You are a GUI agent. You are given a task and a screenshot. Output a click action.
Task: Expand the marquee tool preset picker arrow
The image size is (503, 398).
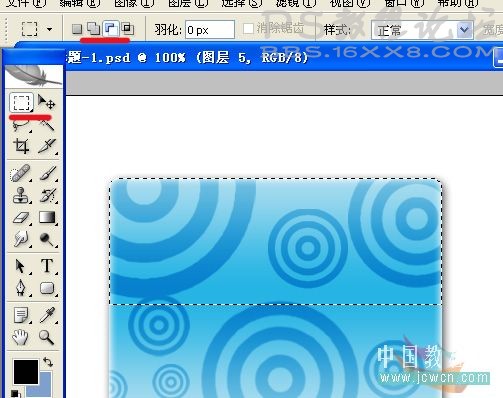pos(49,29)
